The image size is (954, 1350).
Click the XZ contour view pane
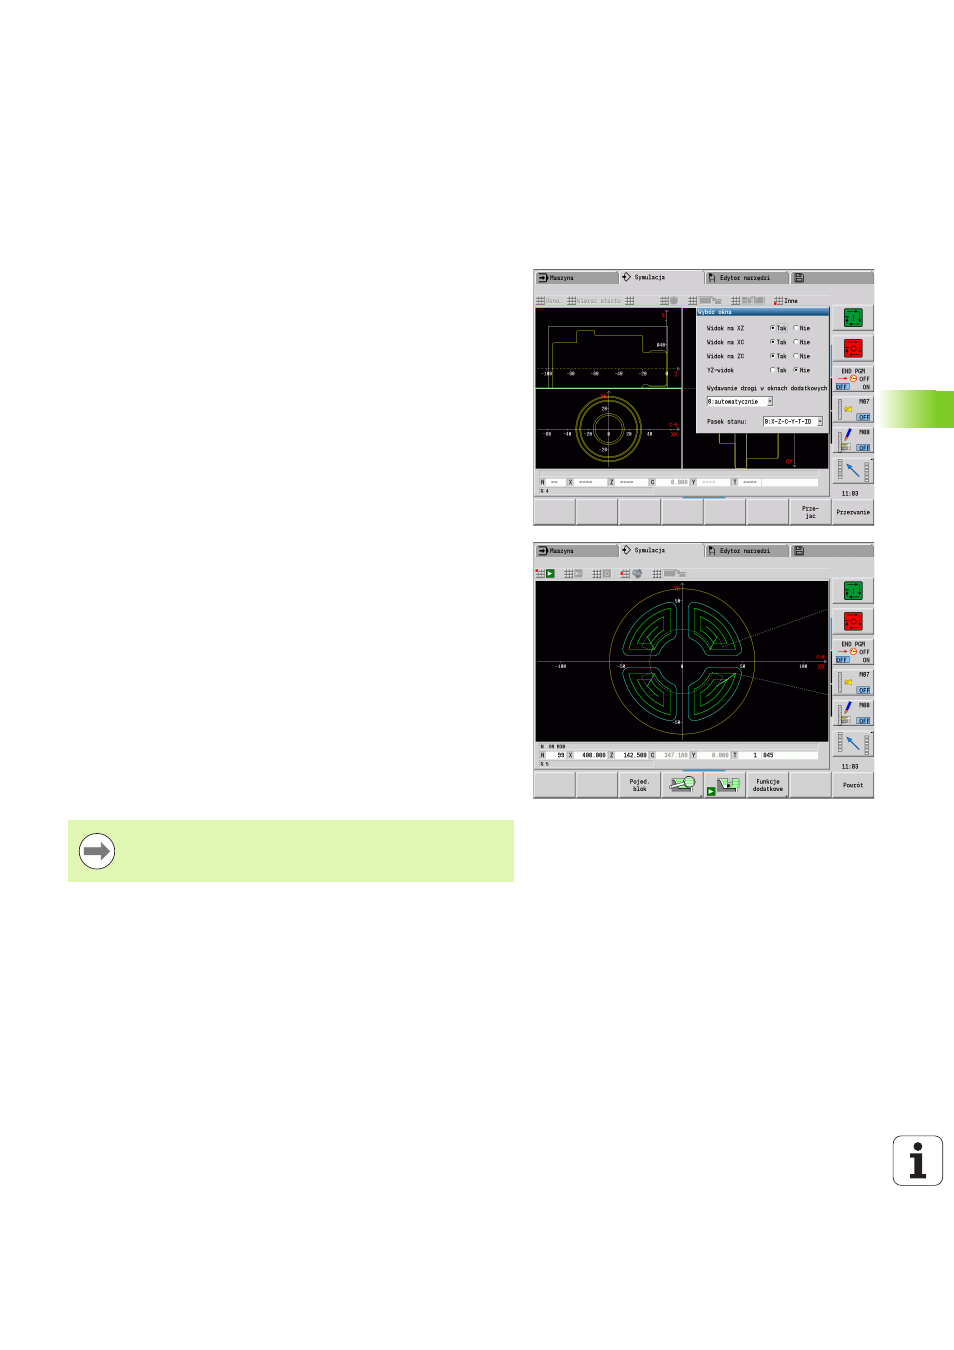608,347
